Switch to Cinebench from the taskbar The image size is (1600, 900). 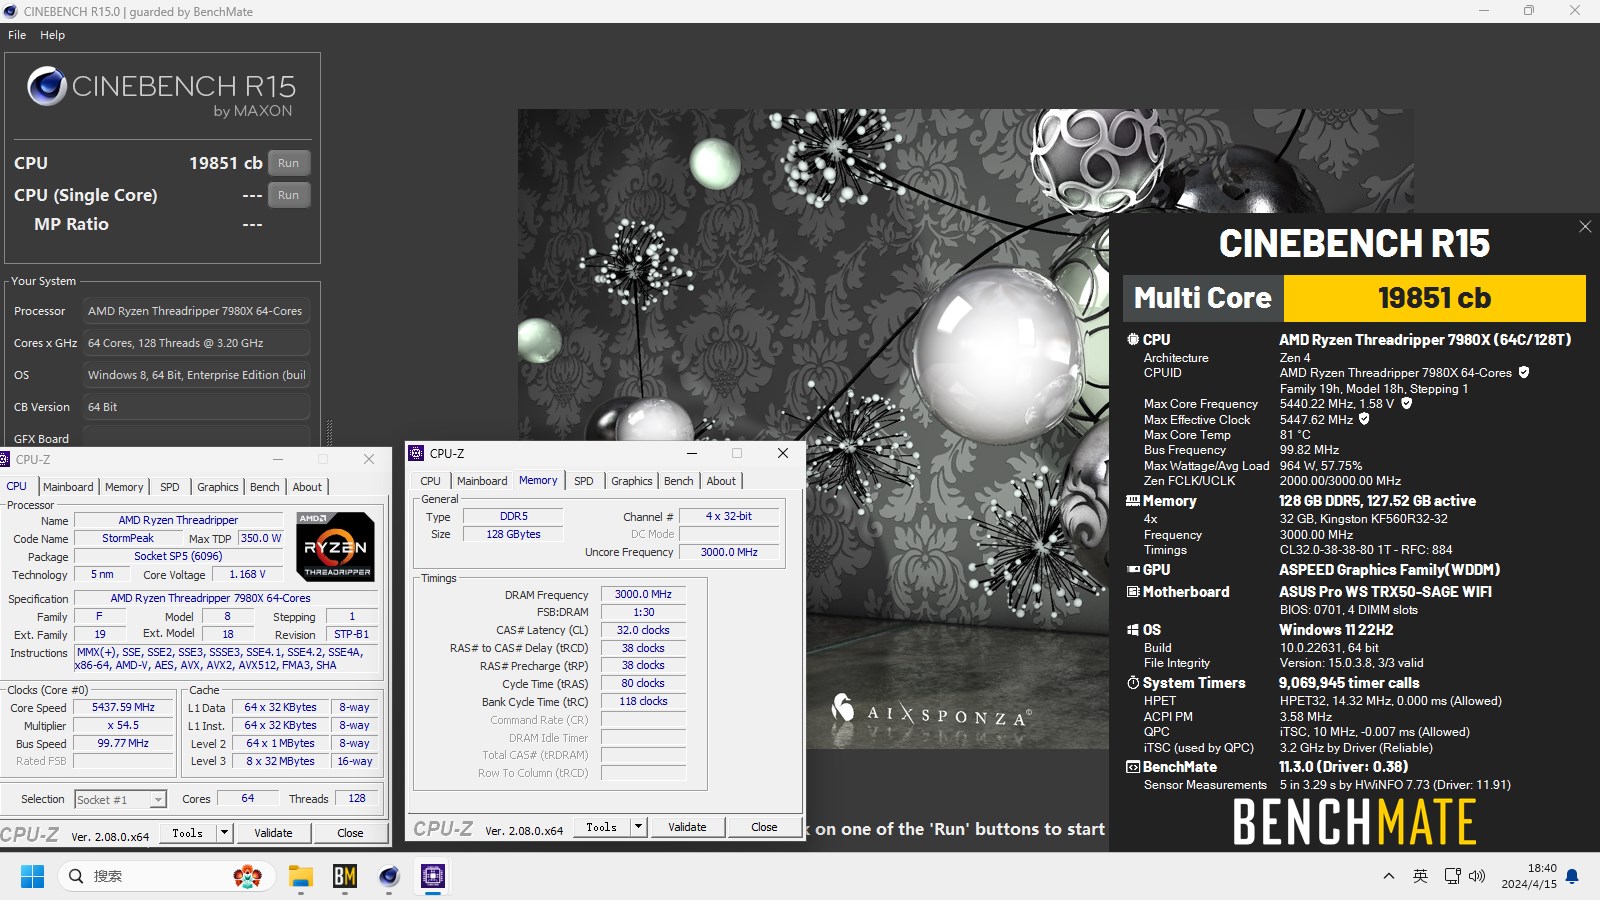click(x=389, y=877)
